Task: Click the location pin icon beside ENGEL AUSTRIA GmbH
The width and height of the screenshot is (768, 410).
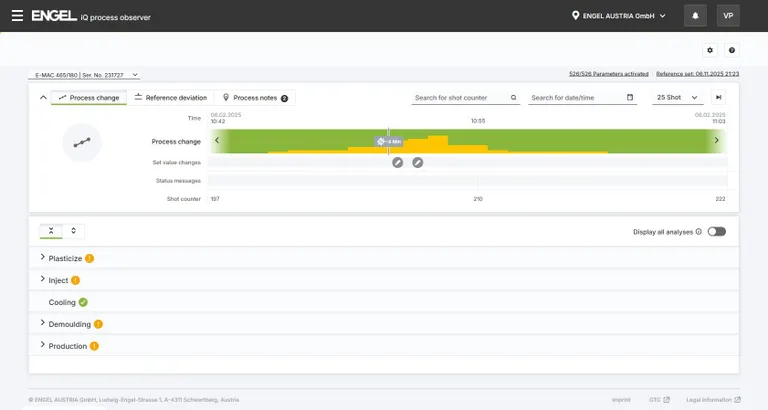Action: 576,16
